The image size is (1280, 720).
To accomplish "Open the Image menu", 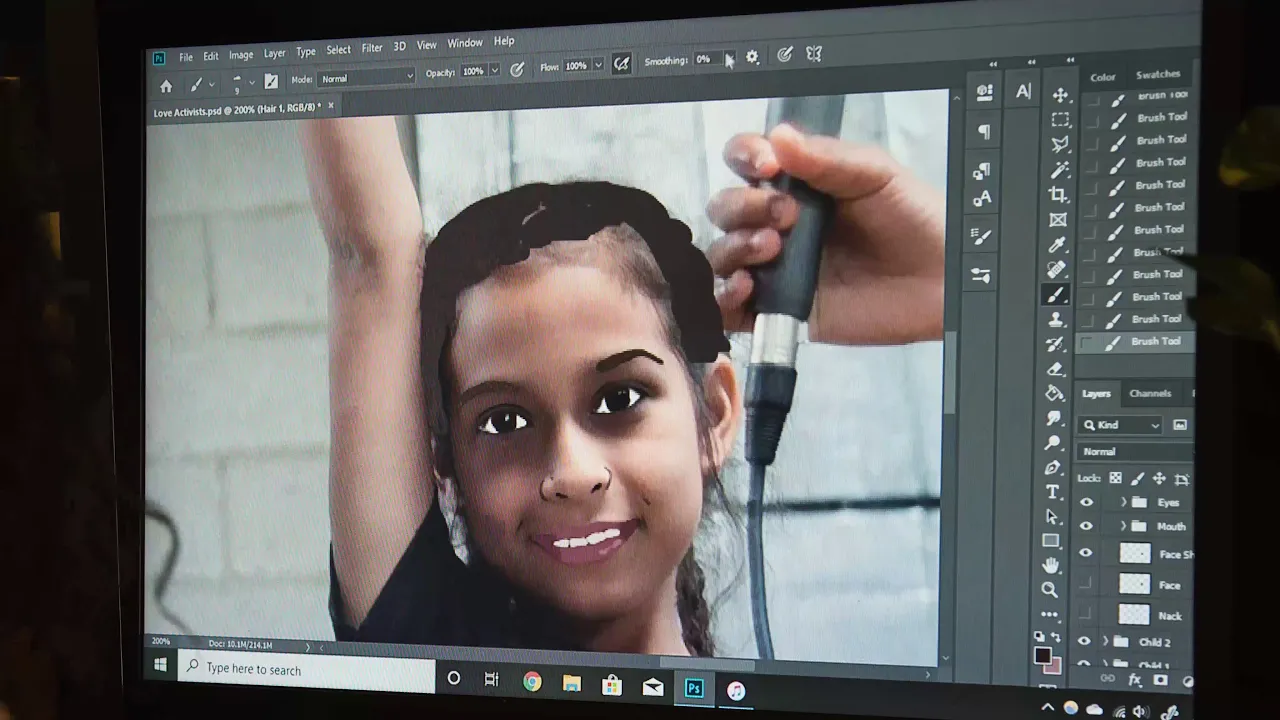I will click(241, 55).
